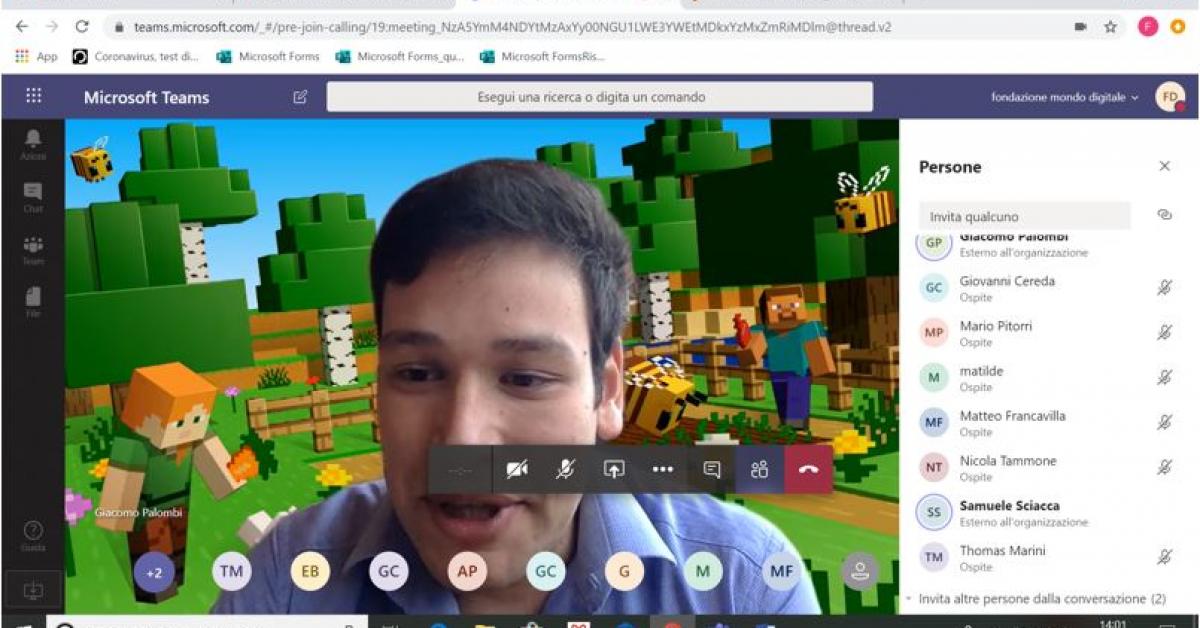Screen dimensions: 1200x628
Task: Click download desktop app icon in sidebar
Action: [32, 590]
